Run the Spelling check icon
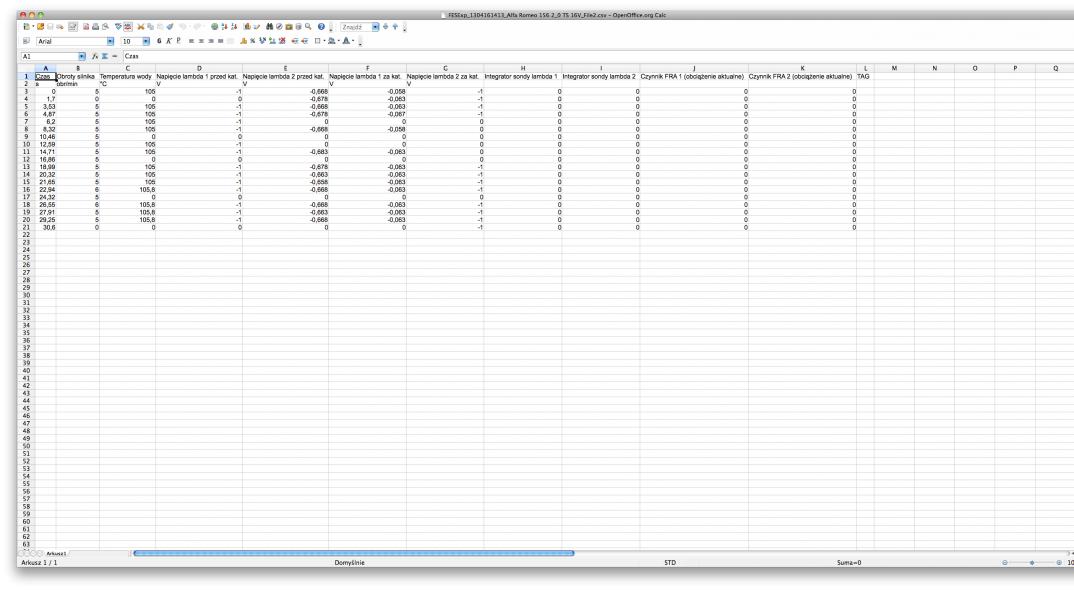 tap(118, 27)
